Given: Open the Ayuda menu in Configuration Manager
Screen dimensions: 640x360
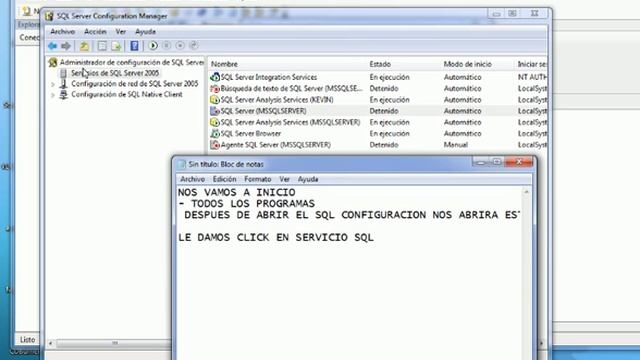Looking at the screenshot, I should 145,31.
